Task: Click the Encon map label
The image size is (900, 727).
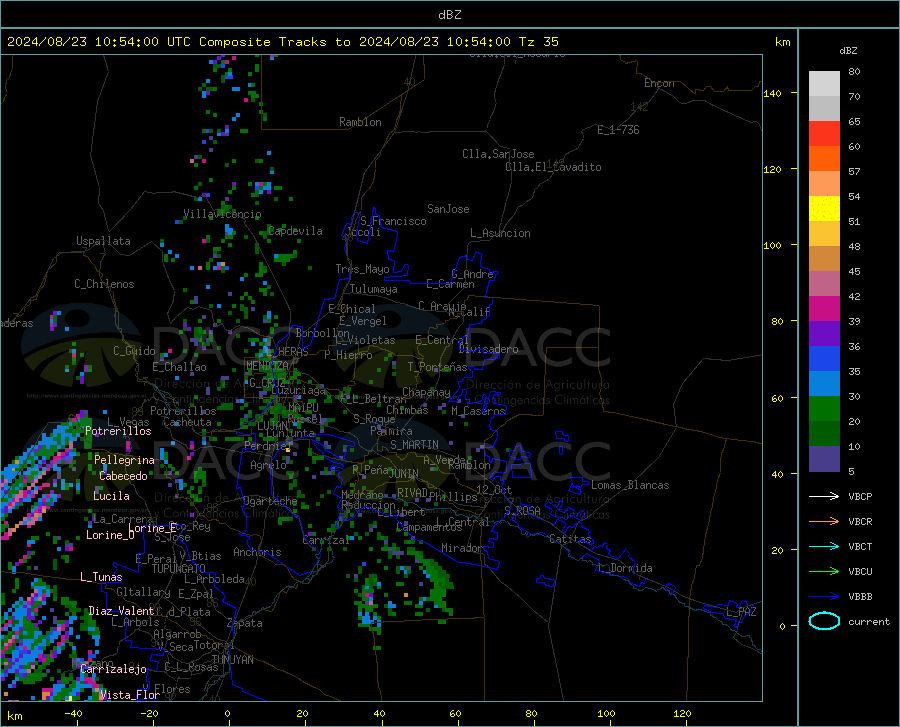Action: click(x=659, y=83)
